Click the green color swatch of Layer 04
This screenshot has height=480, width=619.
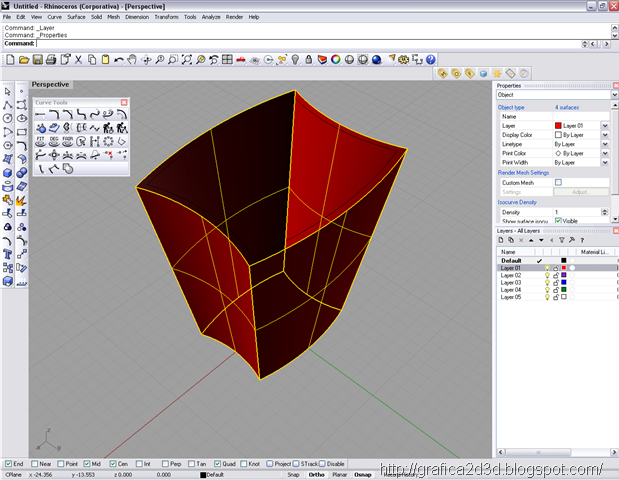coord(564,290)
